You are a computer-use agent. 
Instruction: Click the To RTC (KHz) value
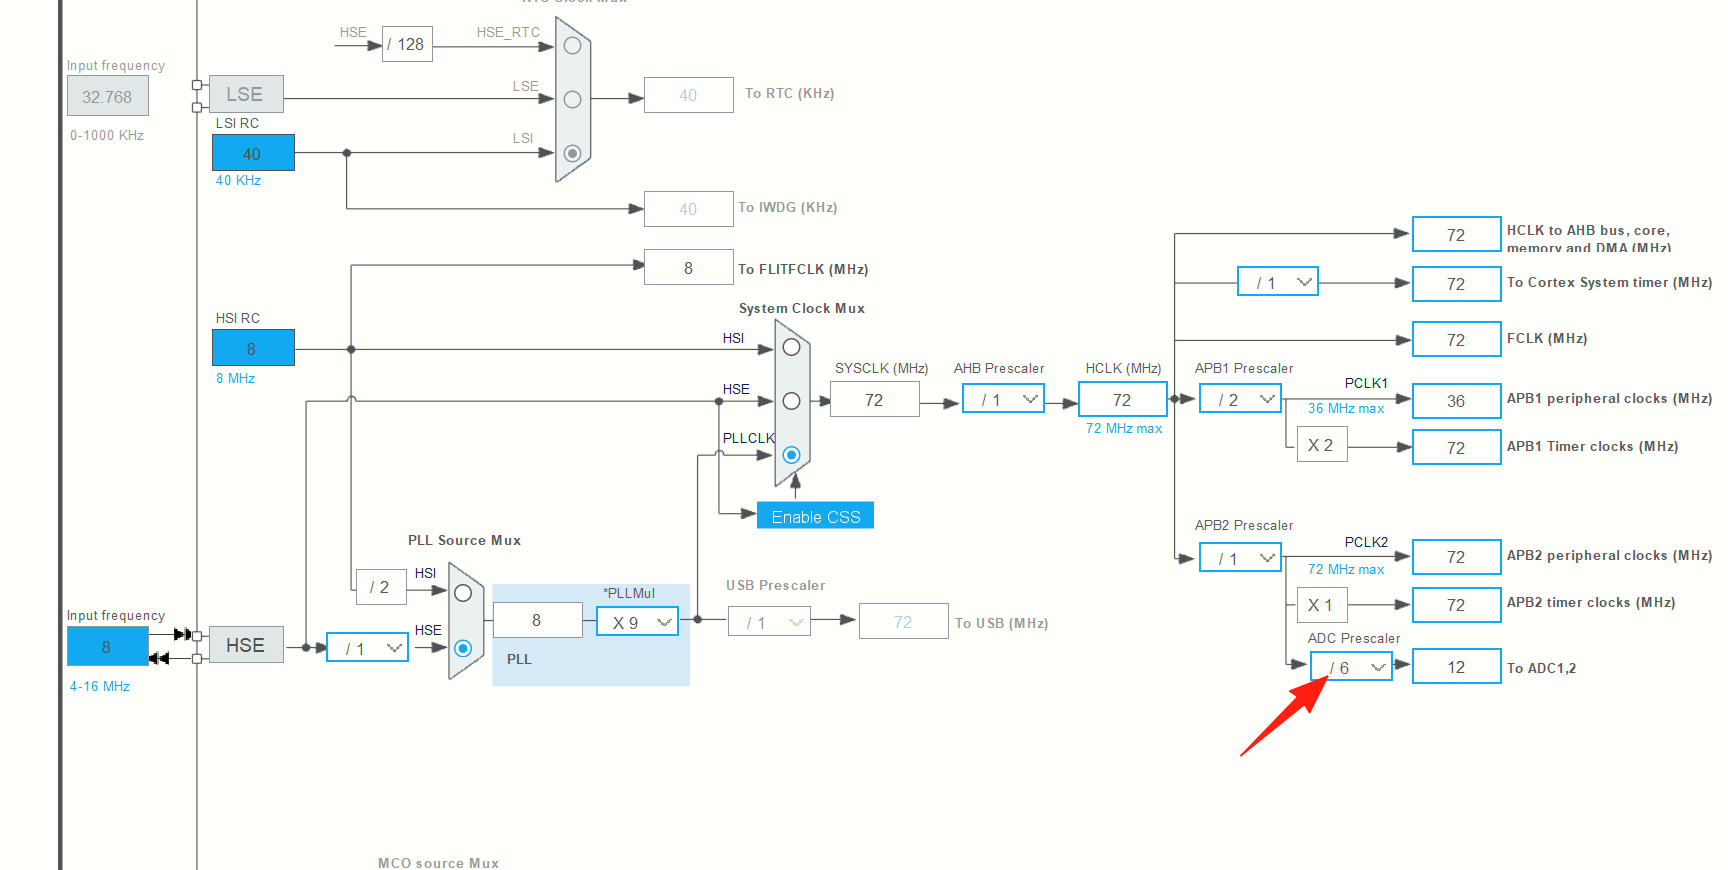688,95
